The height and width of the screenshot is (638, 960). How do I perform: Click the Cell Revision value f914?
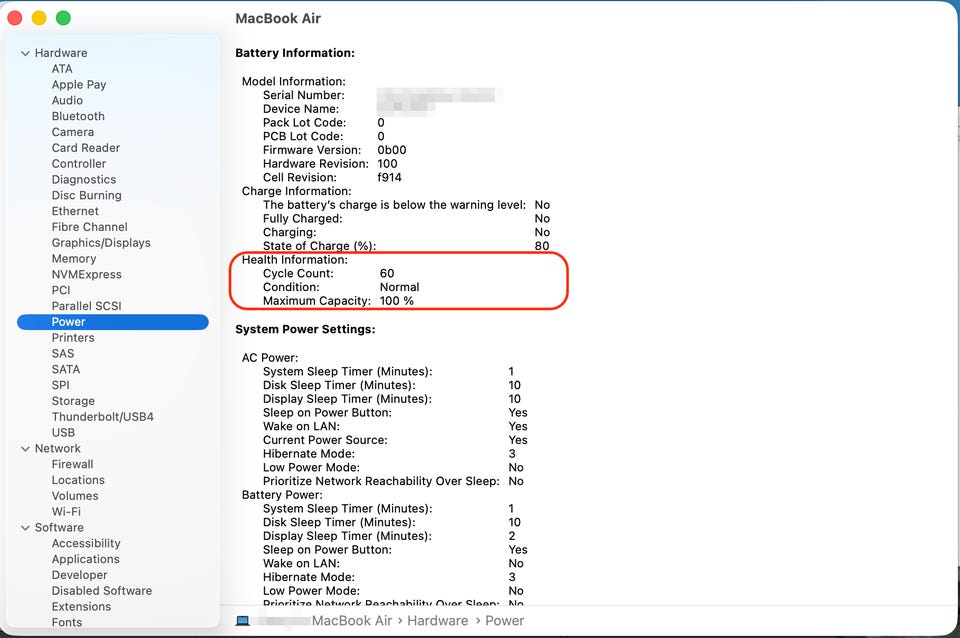(389, 178)
